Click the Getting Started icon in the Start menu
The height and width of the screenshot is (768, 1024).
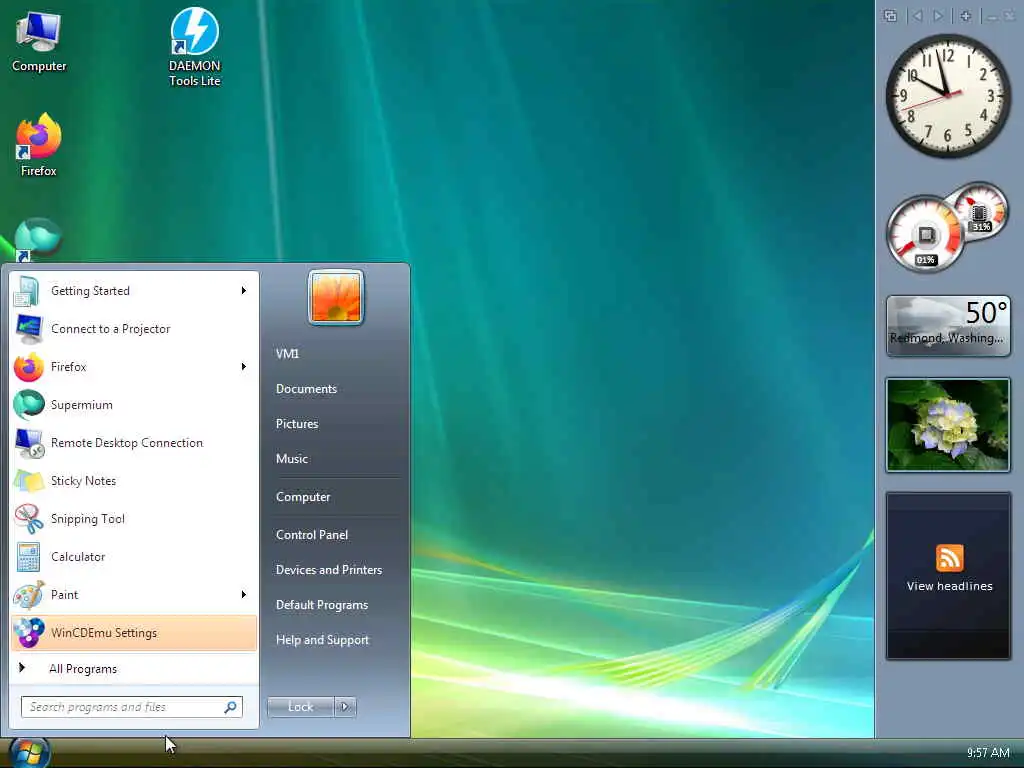tap(27, 291)
